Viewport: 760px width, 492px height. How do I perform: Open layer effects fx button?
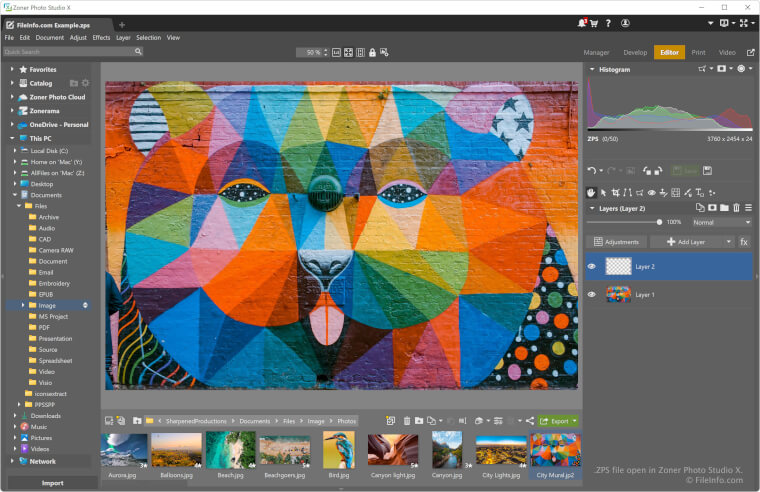744,242
